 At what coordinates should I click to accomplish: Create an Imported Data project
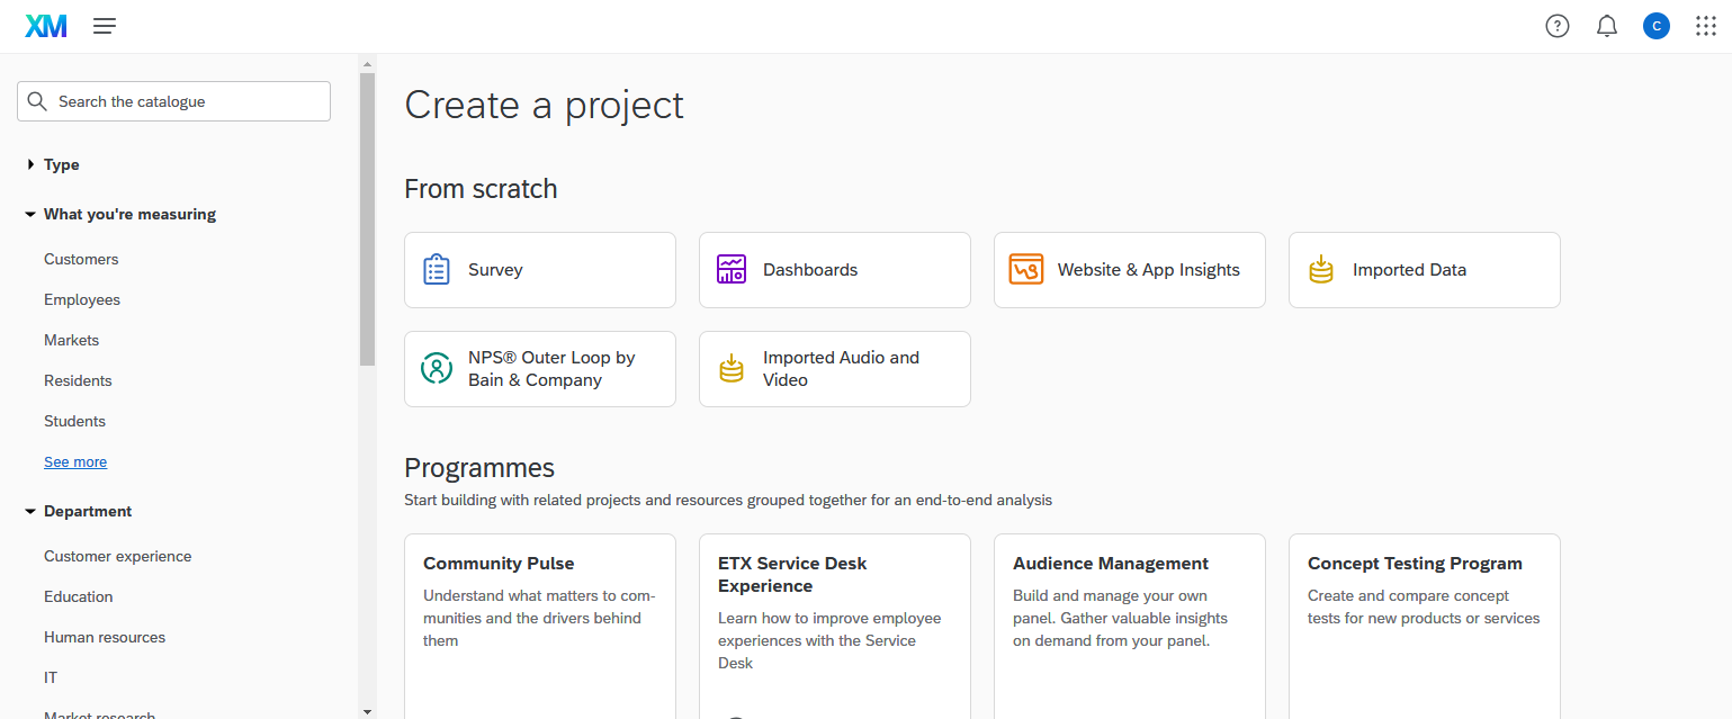(x=1423, y=270)
